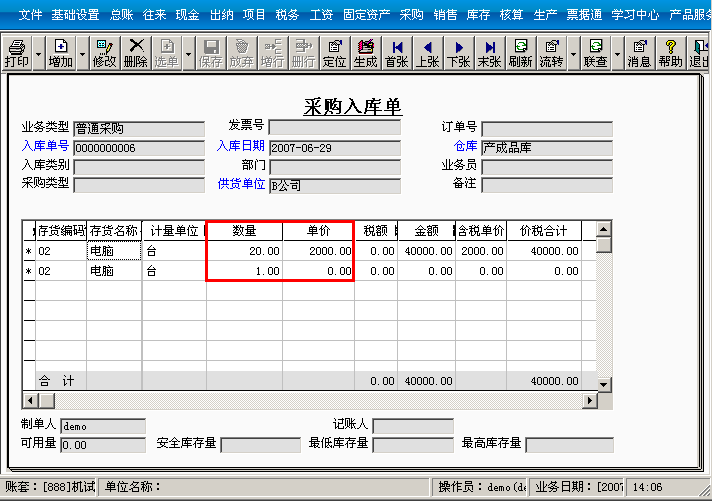Screen dimensions: 712x501
Task: Click the 生成 generate icon
Action: point(366,54)
